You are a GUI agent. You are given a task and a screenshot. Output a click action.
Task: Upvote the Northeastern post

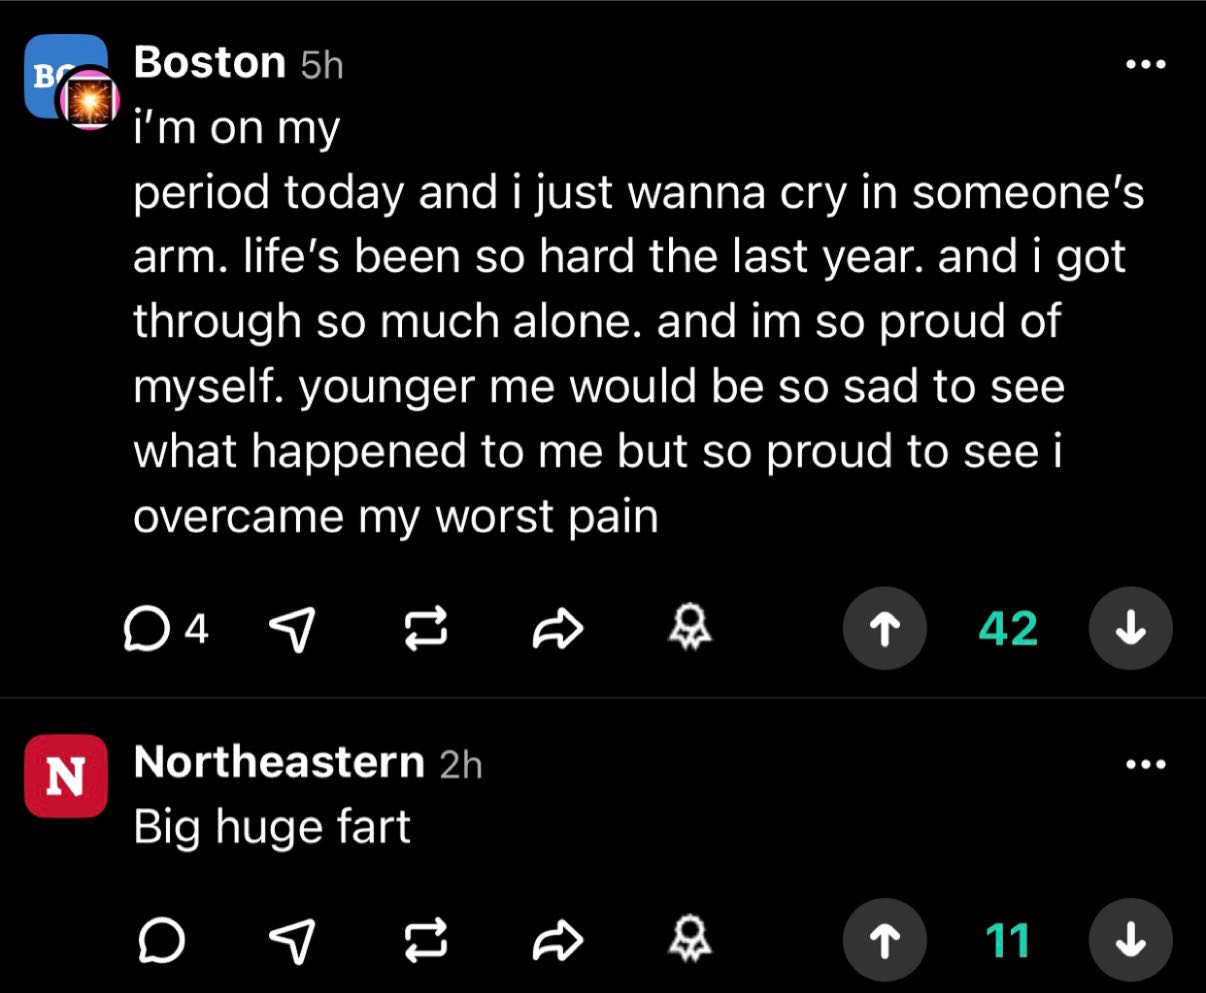coord(885,940)
